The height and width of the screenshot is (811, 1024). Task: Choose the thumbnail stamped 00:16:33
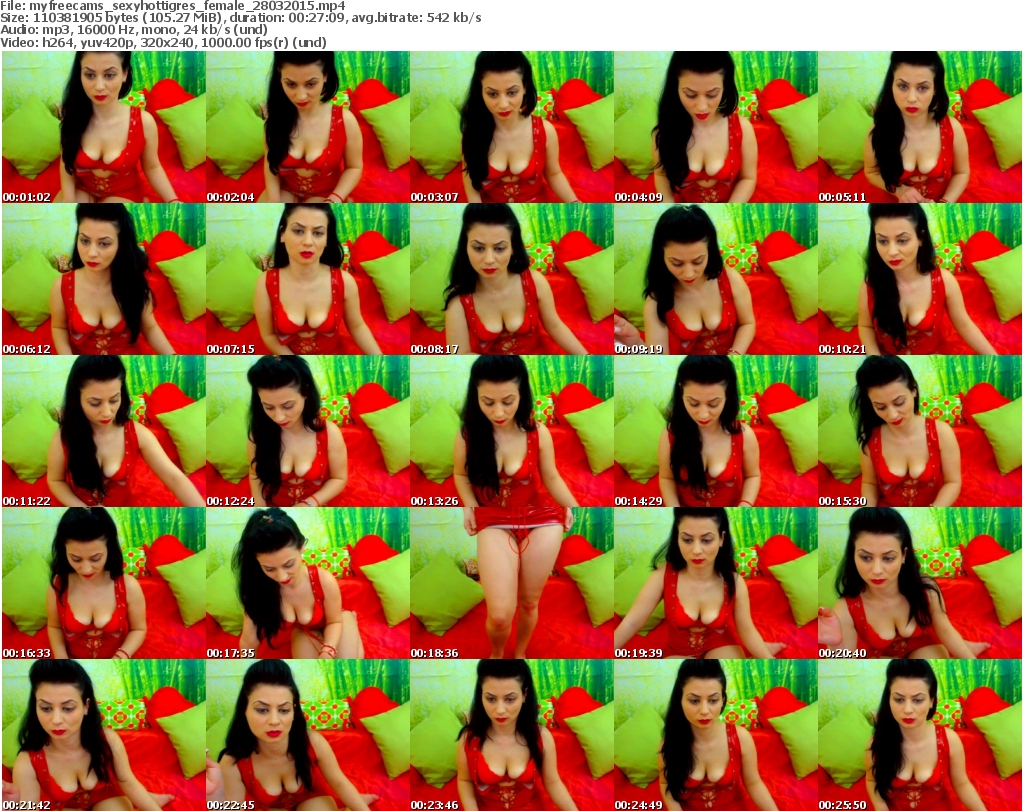pyautogui.click(x=104, y=583)
